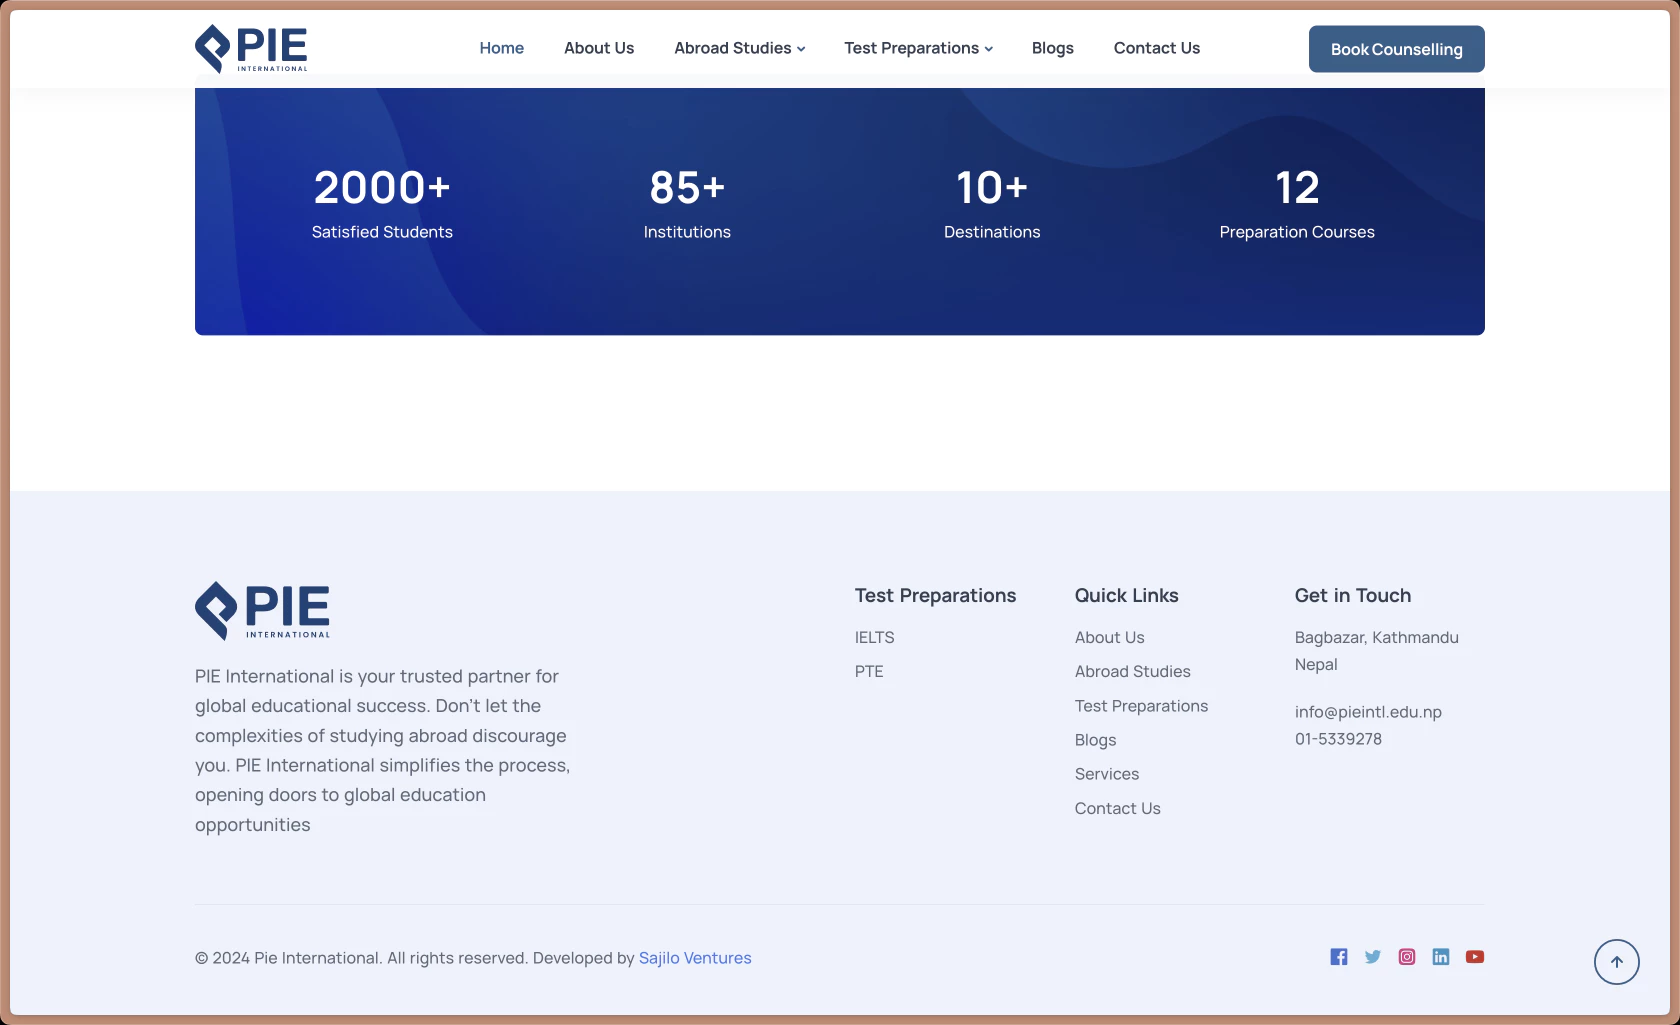Image resolution: width=1680 pixels, height=1025 pixels.
Task: Open the LinkedIn social icon
Action: 1440,957
